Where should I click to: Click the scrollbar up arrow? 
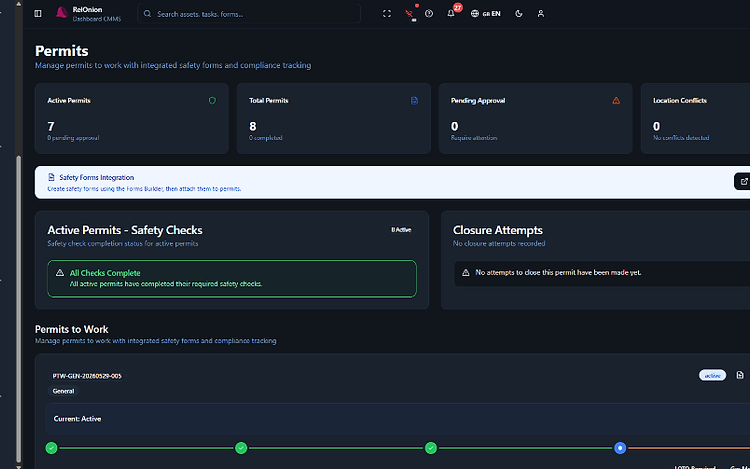pos(19,4)
